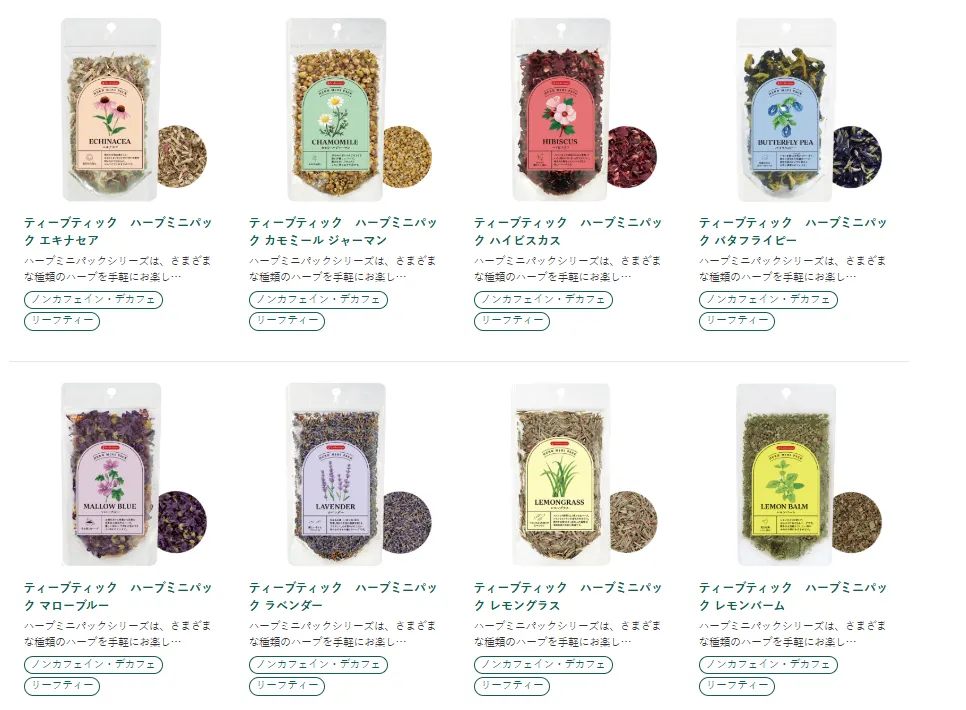Click the マローブルー product title link
Viewport: 966px width, 710px height.
click(x=118, y=596)
